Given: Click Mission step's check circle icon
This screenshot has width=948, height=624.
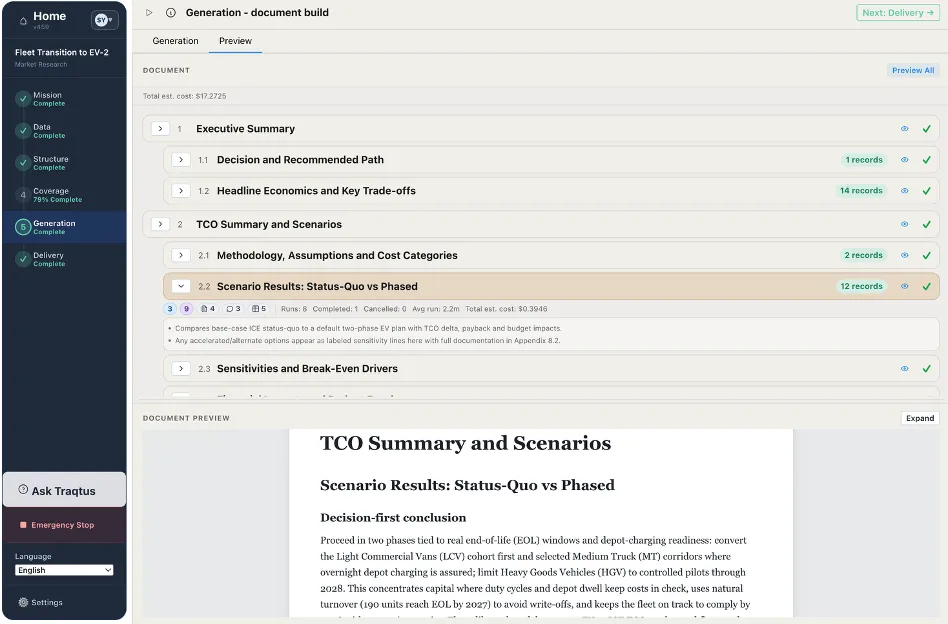Looking at the screenshot, I should [23, 99].
